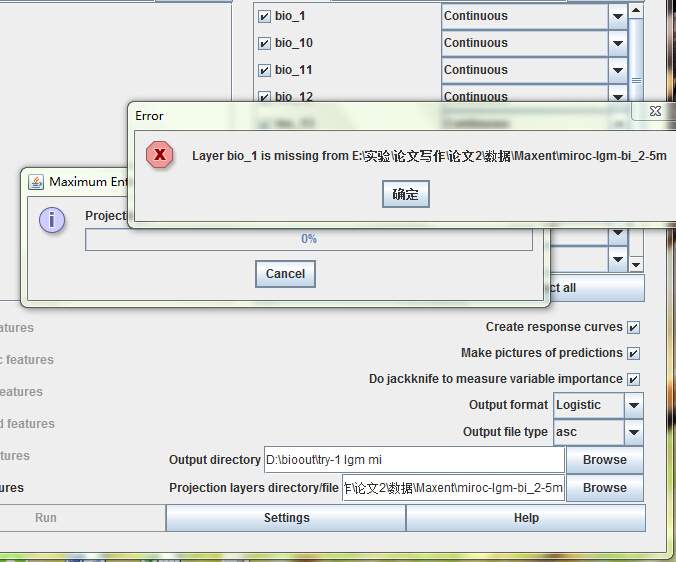Viewport: 676px width, 562px height.
Task: Click the info icon in progress dialog
Action: coord(52,220)
